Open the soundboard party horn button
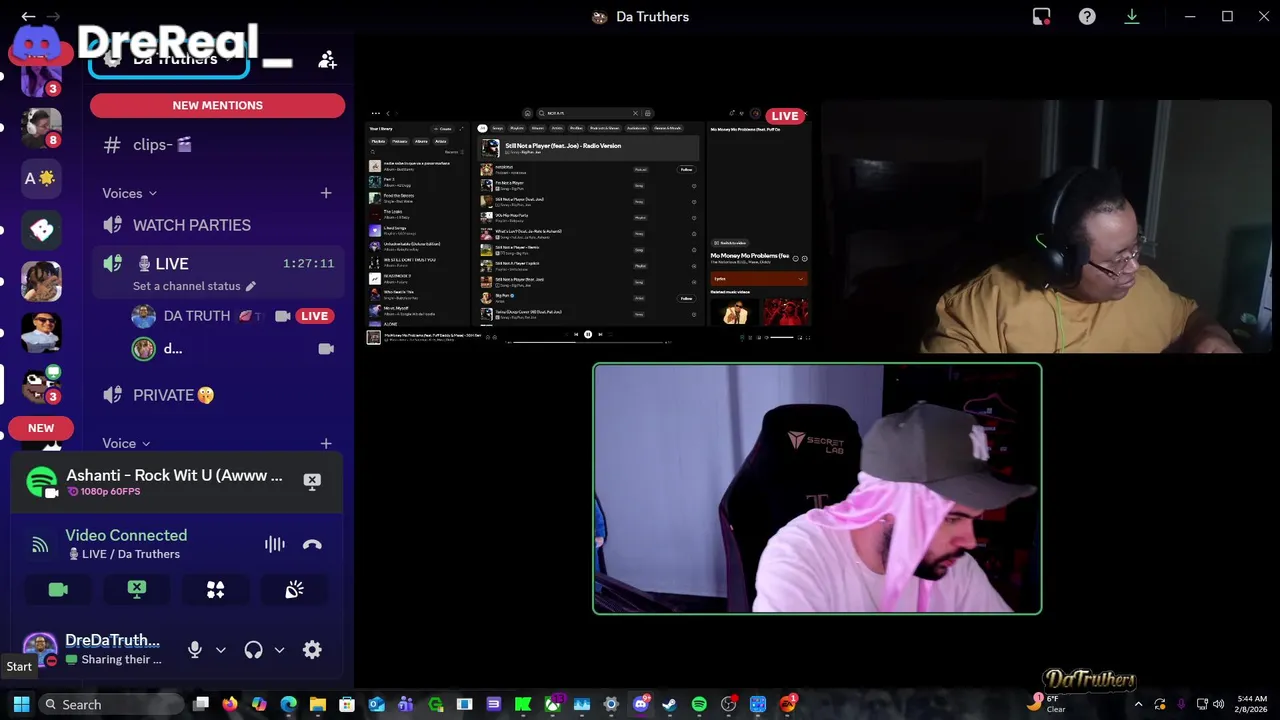Screen dimensions: 1280x720 pyautogui.click(x=294, y=590)
